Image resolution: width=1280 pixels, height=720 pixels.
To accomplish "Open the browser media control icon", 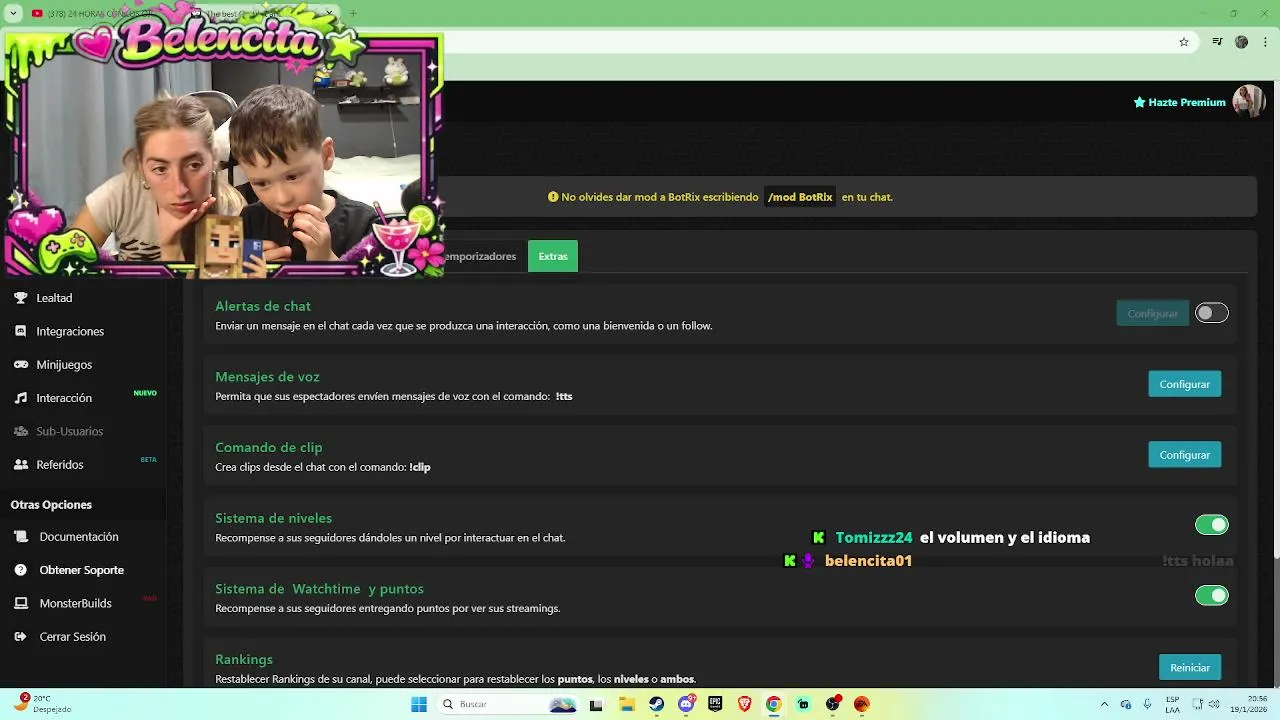I will tap(1217, 42).
